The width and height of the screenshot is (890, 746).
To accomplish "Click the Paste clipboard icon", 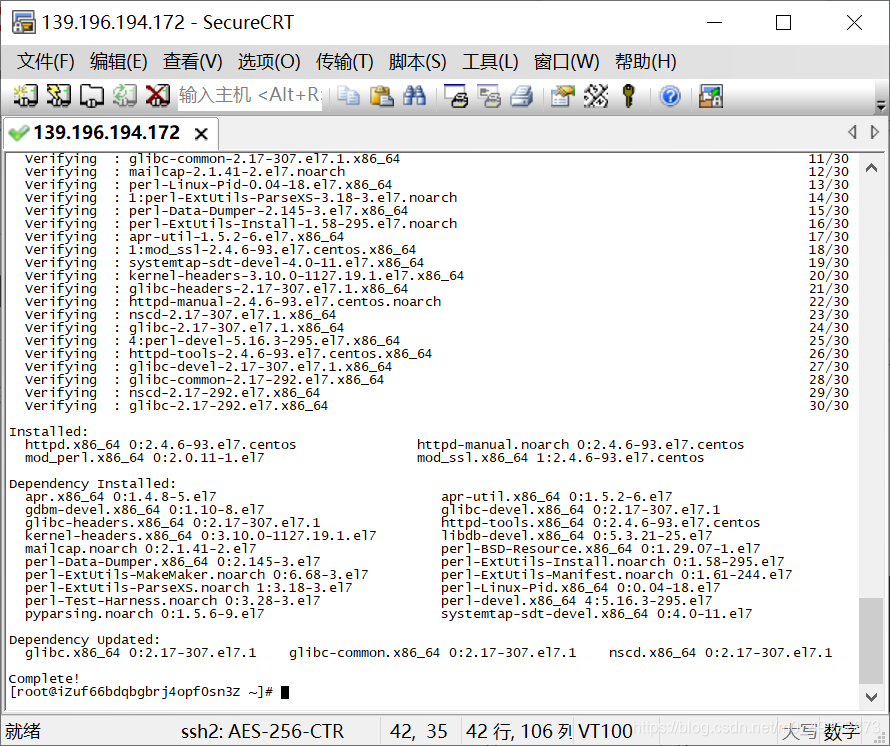I will (x=381, y=96).
